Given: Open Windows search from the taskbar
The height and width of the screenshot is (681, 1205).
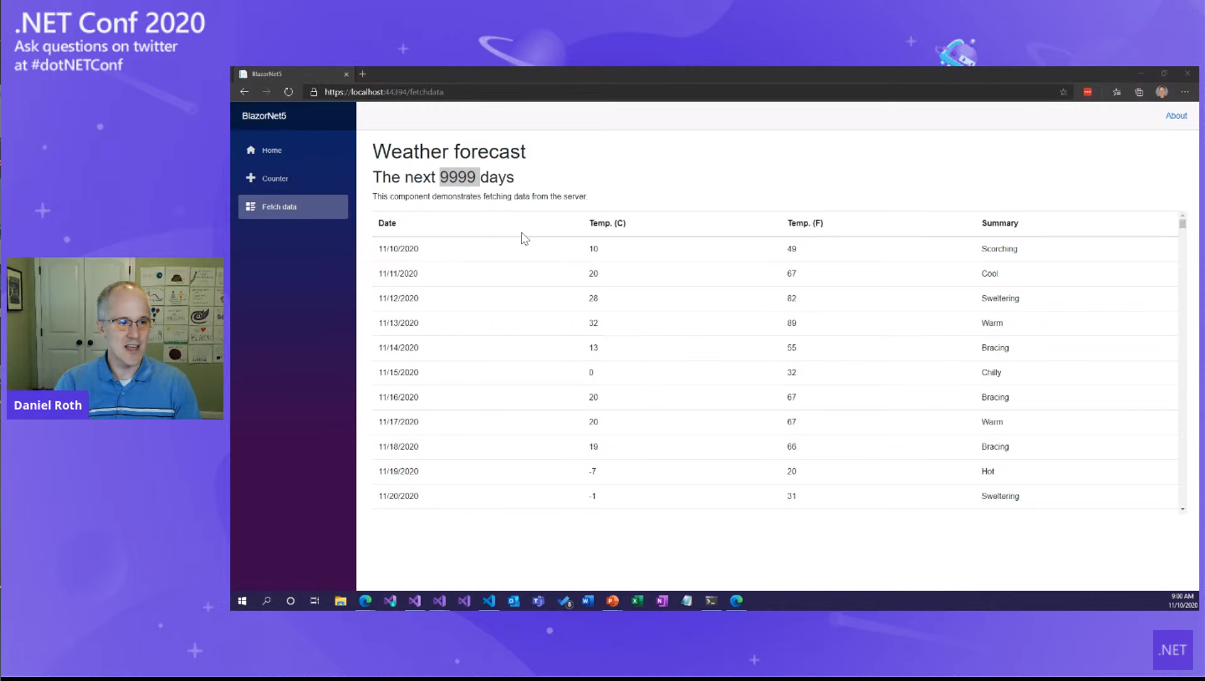Looking at the screenshot, I should (266, 601).
